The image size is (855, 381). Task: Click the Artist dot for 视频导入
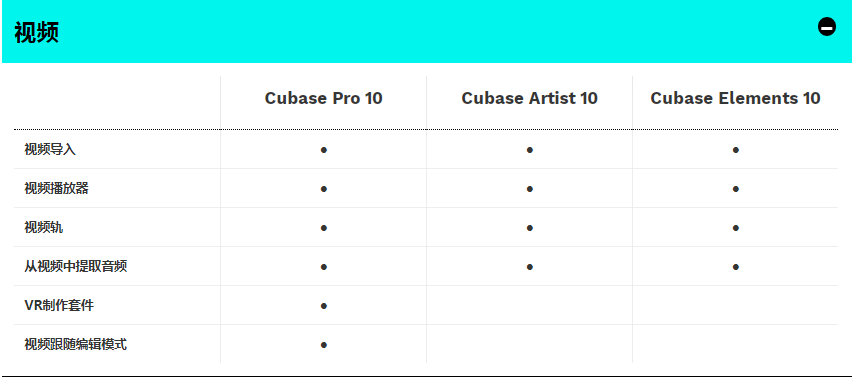coord(529,150)
